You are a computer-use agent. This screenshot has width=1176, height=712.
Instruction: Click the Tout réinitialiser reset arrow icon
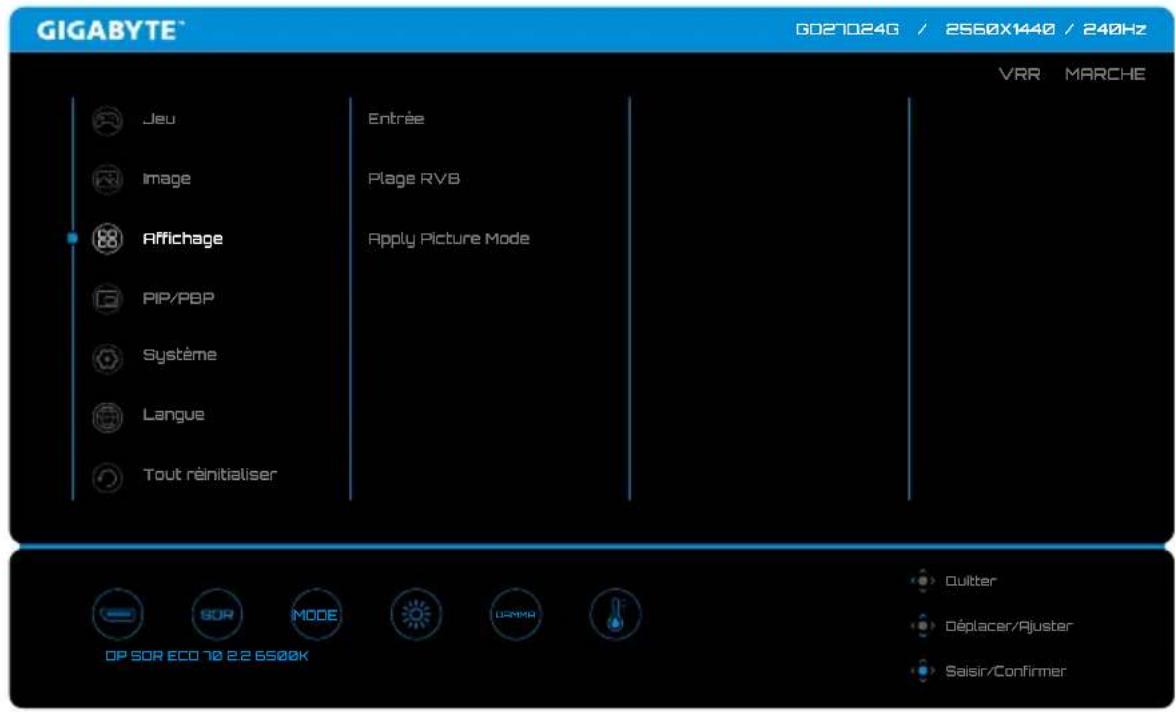coord(107,477)
